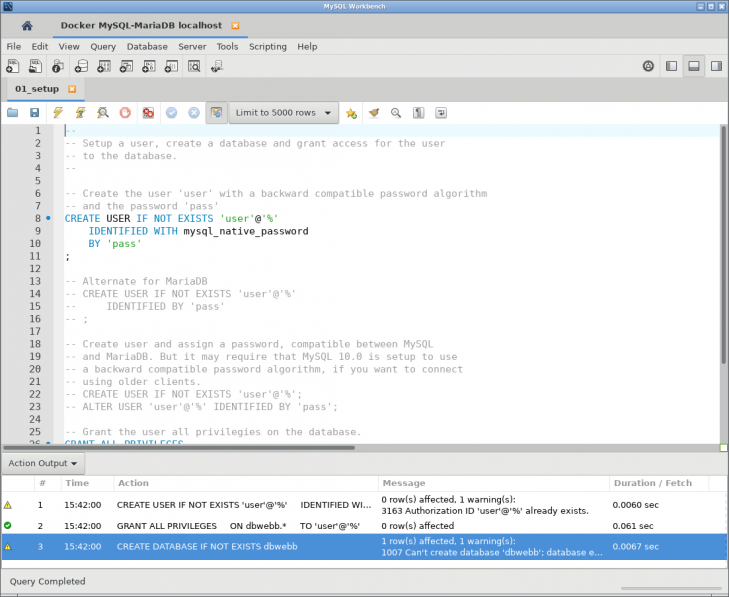Execute statement under cursor icon
The image size is (729, 597).
80,113
